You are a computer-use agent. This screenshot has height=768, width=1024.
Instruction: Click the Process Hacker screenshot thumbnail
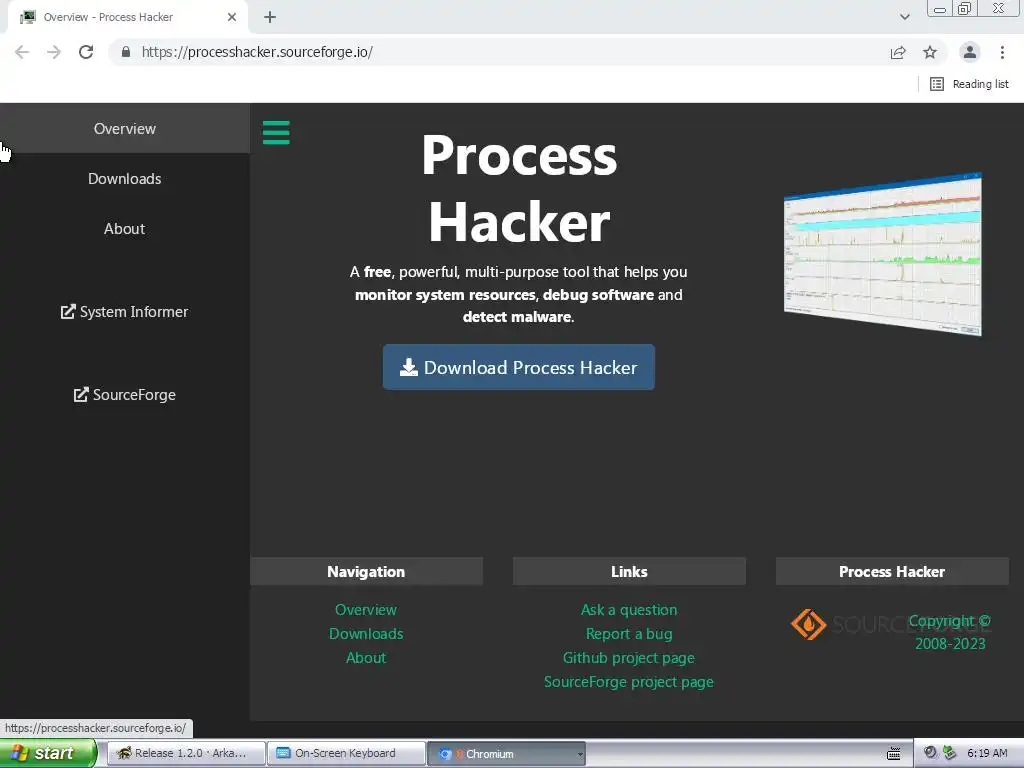click(x=883, y=254)
